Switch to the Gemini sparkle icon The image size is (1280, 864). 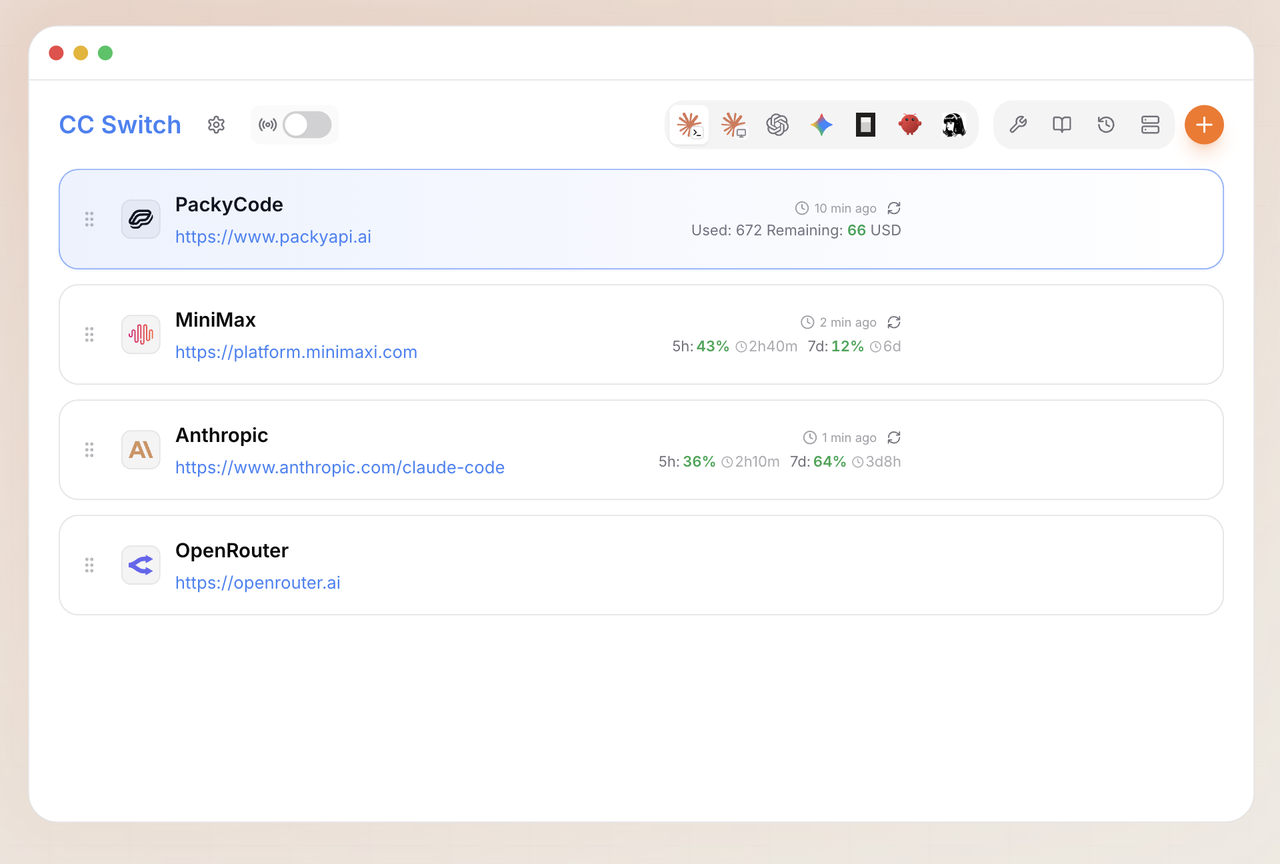[822, 125]
